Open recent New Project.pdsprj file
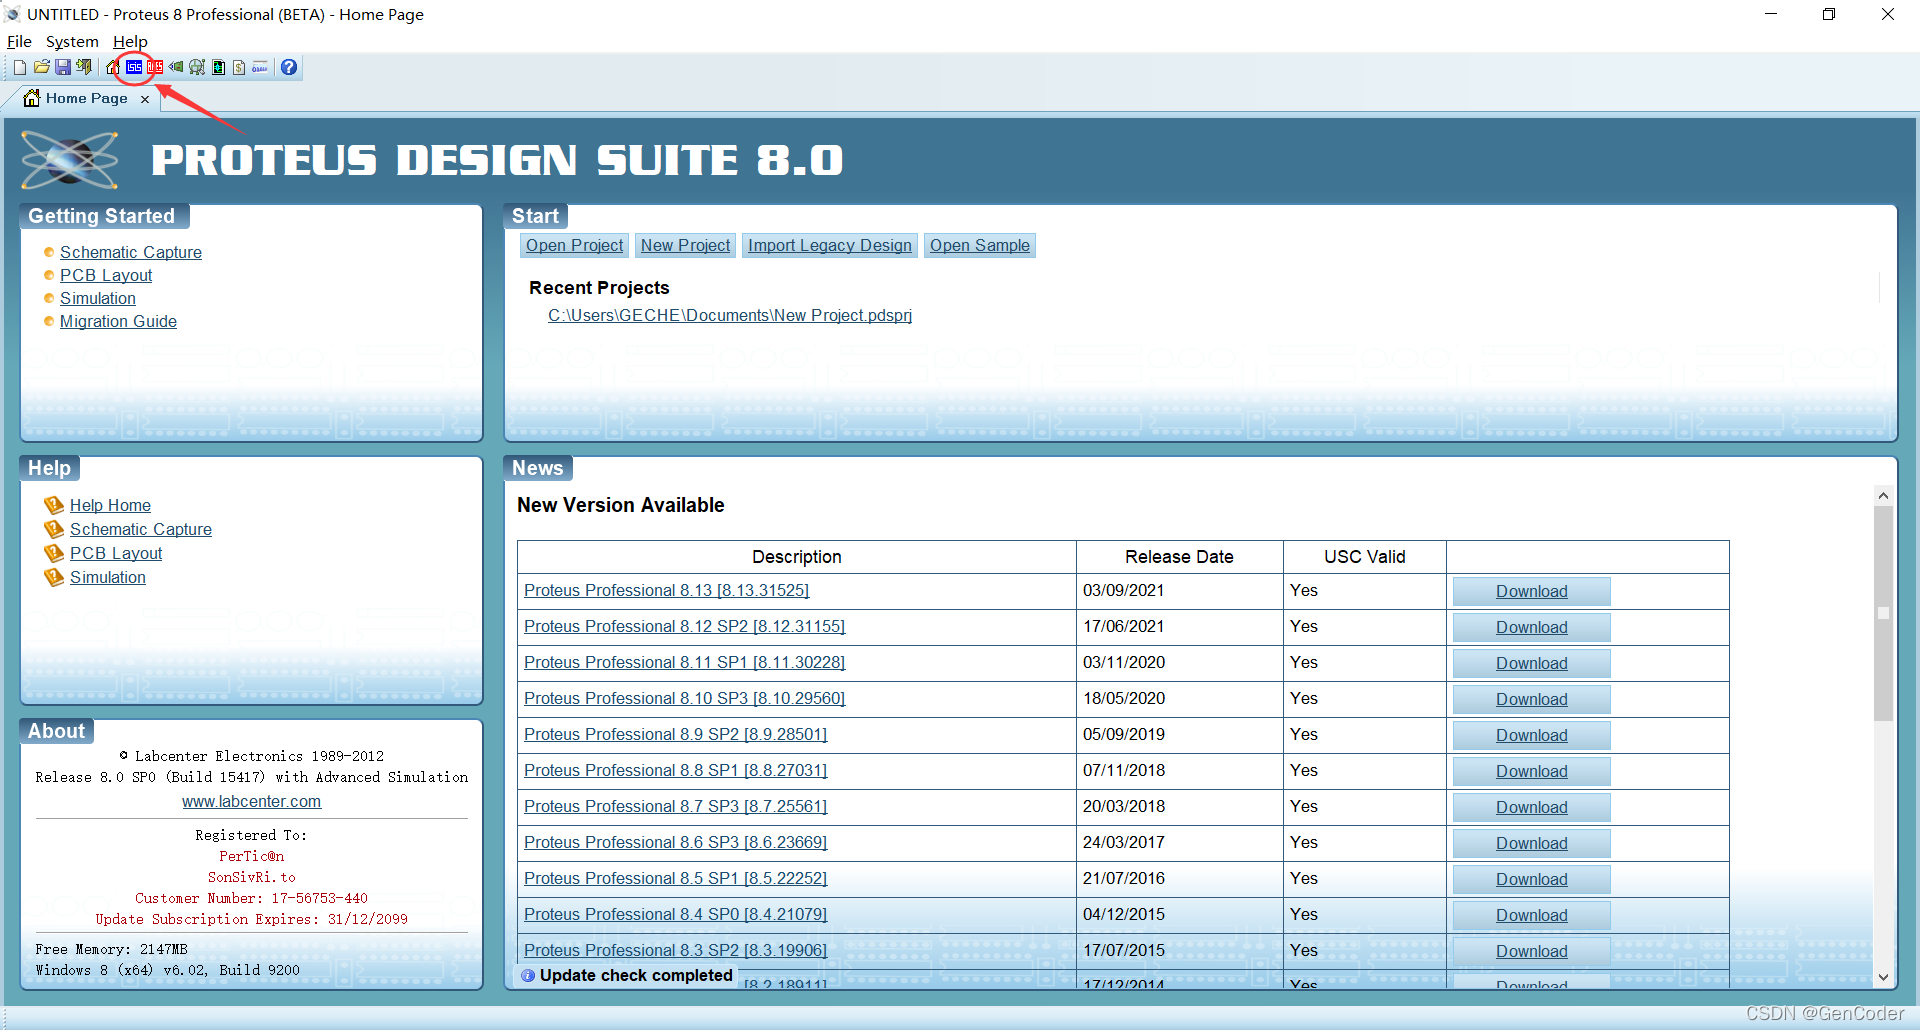The width and height of the screenshot is (1920, 1030). (x=730, y=315)
